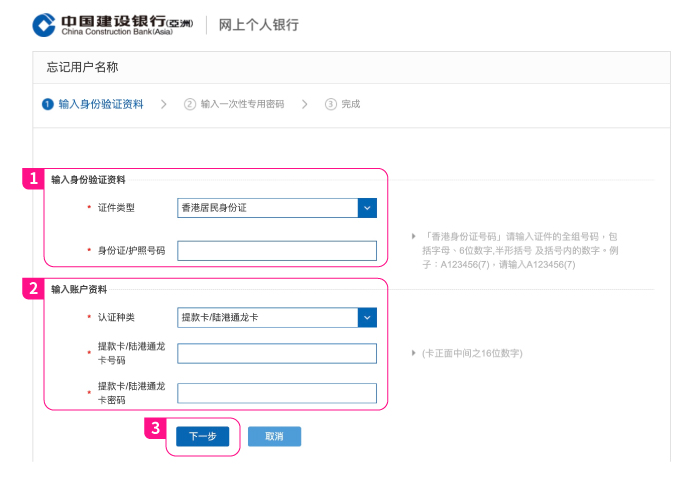Click the pink number 3 annotation badge
This screenshot has height=478, width=700.
click(x=155, y=428)
